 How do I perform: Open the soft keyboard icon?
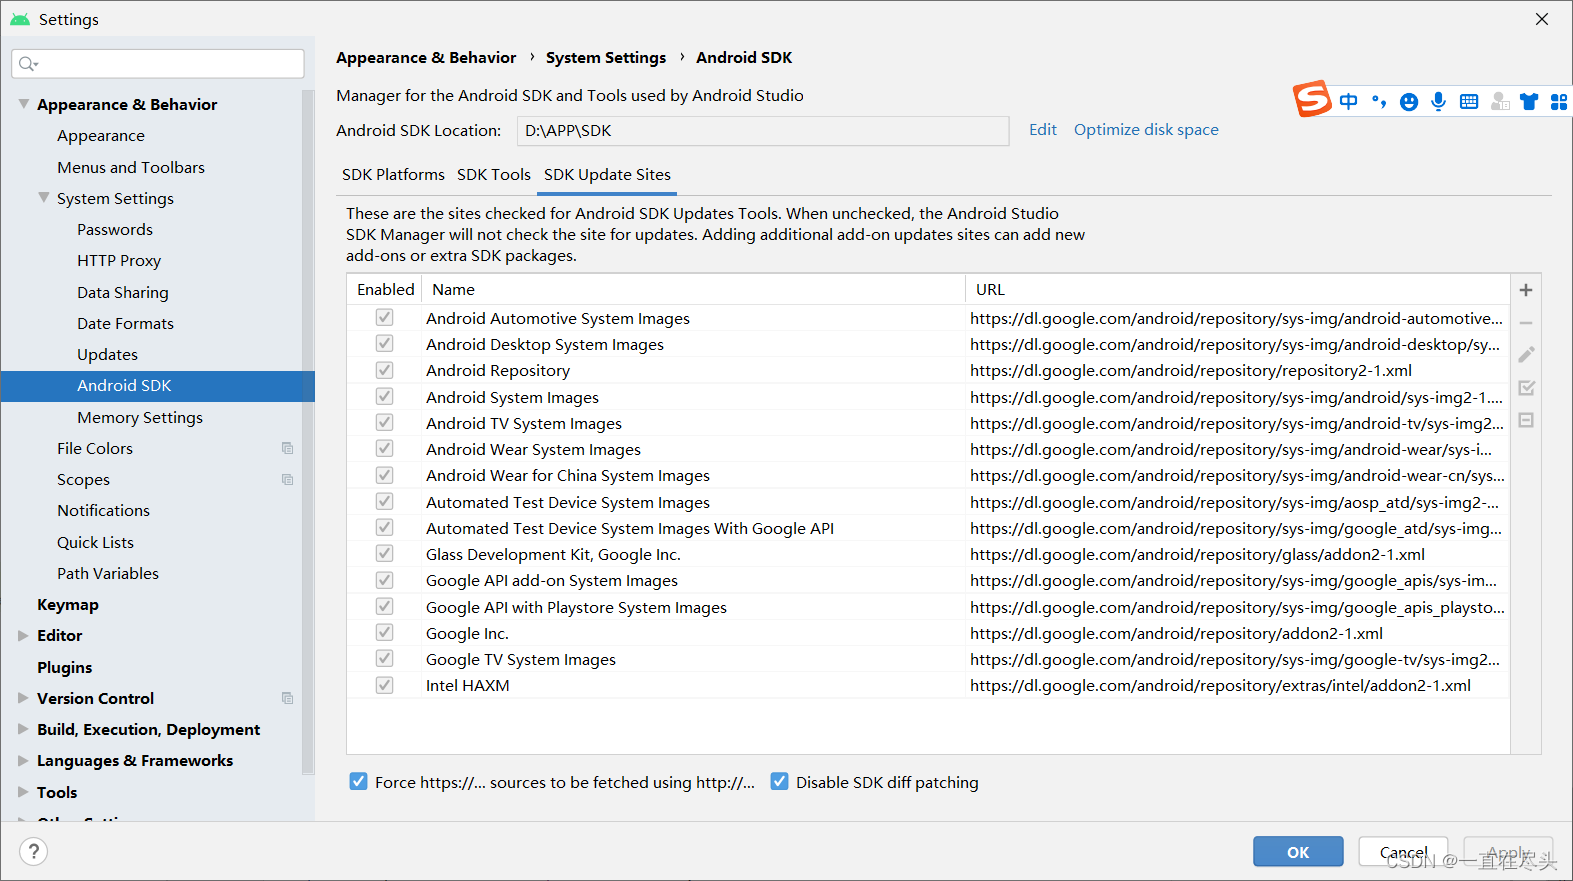click(1469, 101)
